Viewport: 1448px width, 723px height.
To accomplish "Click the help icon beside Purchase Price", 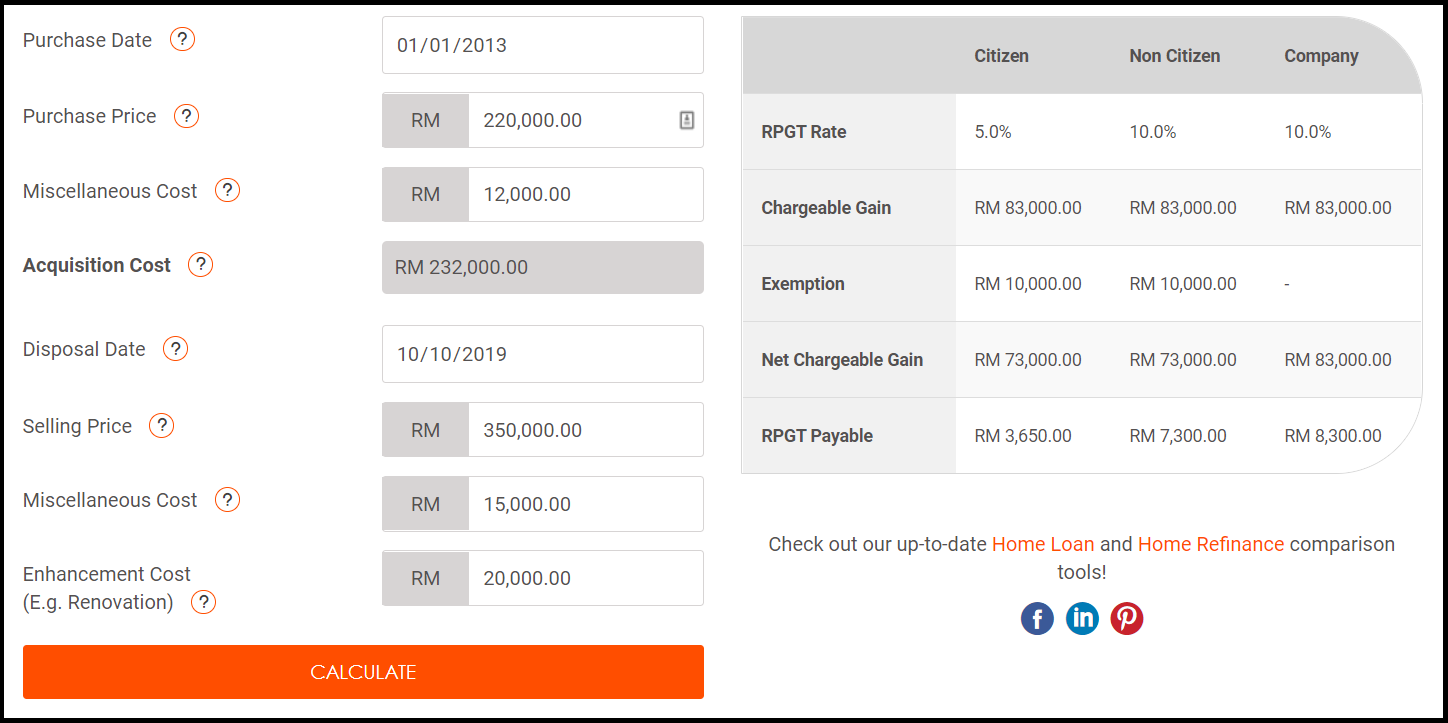I will click(x=186, y=116).
